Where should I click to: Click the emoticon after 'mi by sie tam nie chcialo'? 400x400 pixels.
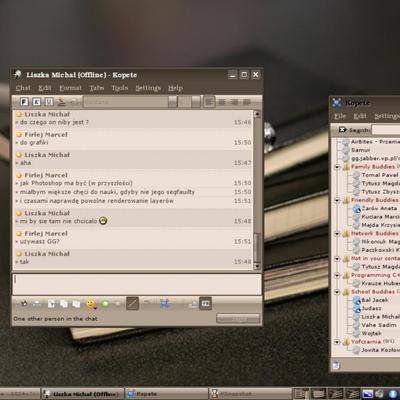click(103, 221)
